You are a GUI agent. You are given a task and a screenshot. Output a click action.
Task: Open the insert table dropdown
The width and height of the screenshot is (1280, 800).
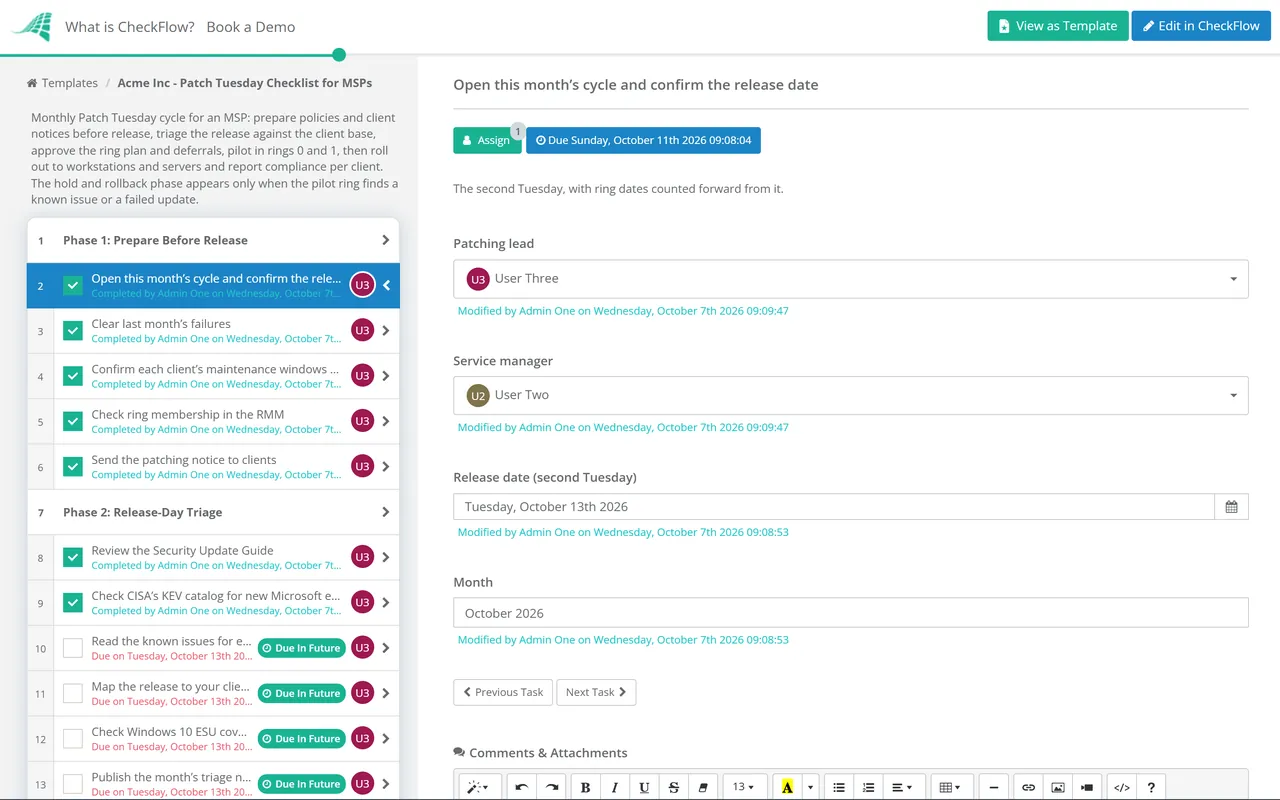pyautogui.click(x=951, y=787)
